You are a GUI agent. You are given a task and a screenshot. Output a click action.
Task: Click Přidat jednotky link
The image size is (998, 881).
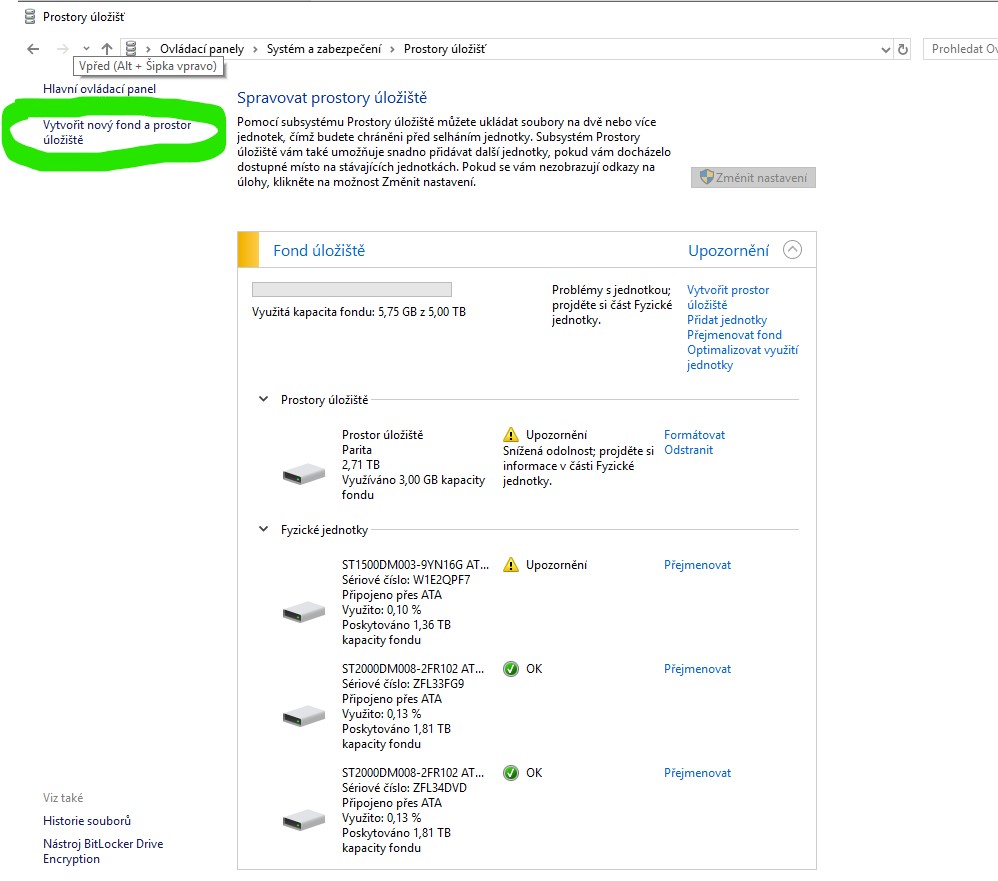(x=727, y=320)
